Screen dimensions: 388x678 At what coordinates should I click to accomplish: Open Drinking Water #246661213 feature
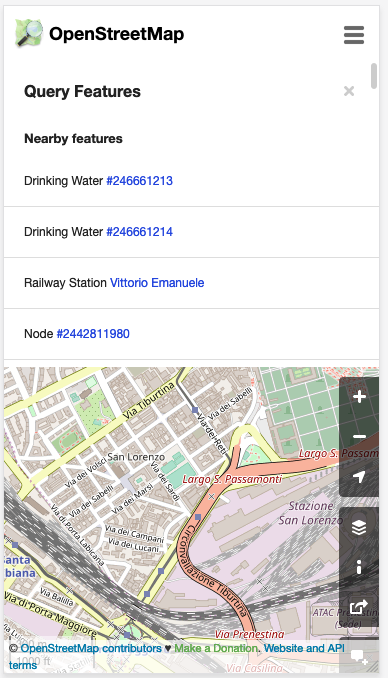coord(139,181)
